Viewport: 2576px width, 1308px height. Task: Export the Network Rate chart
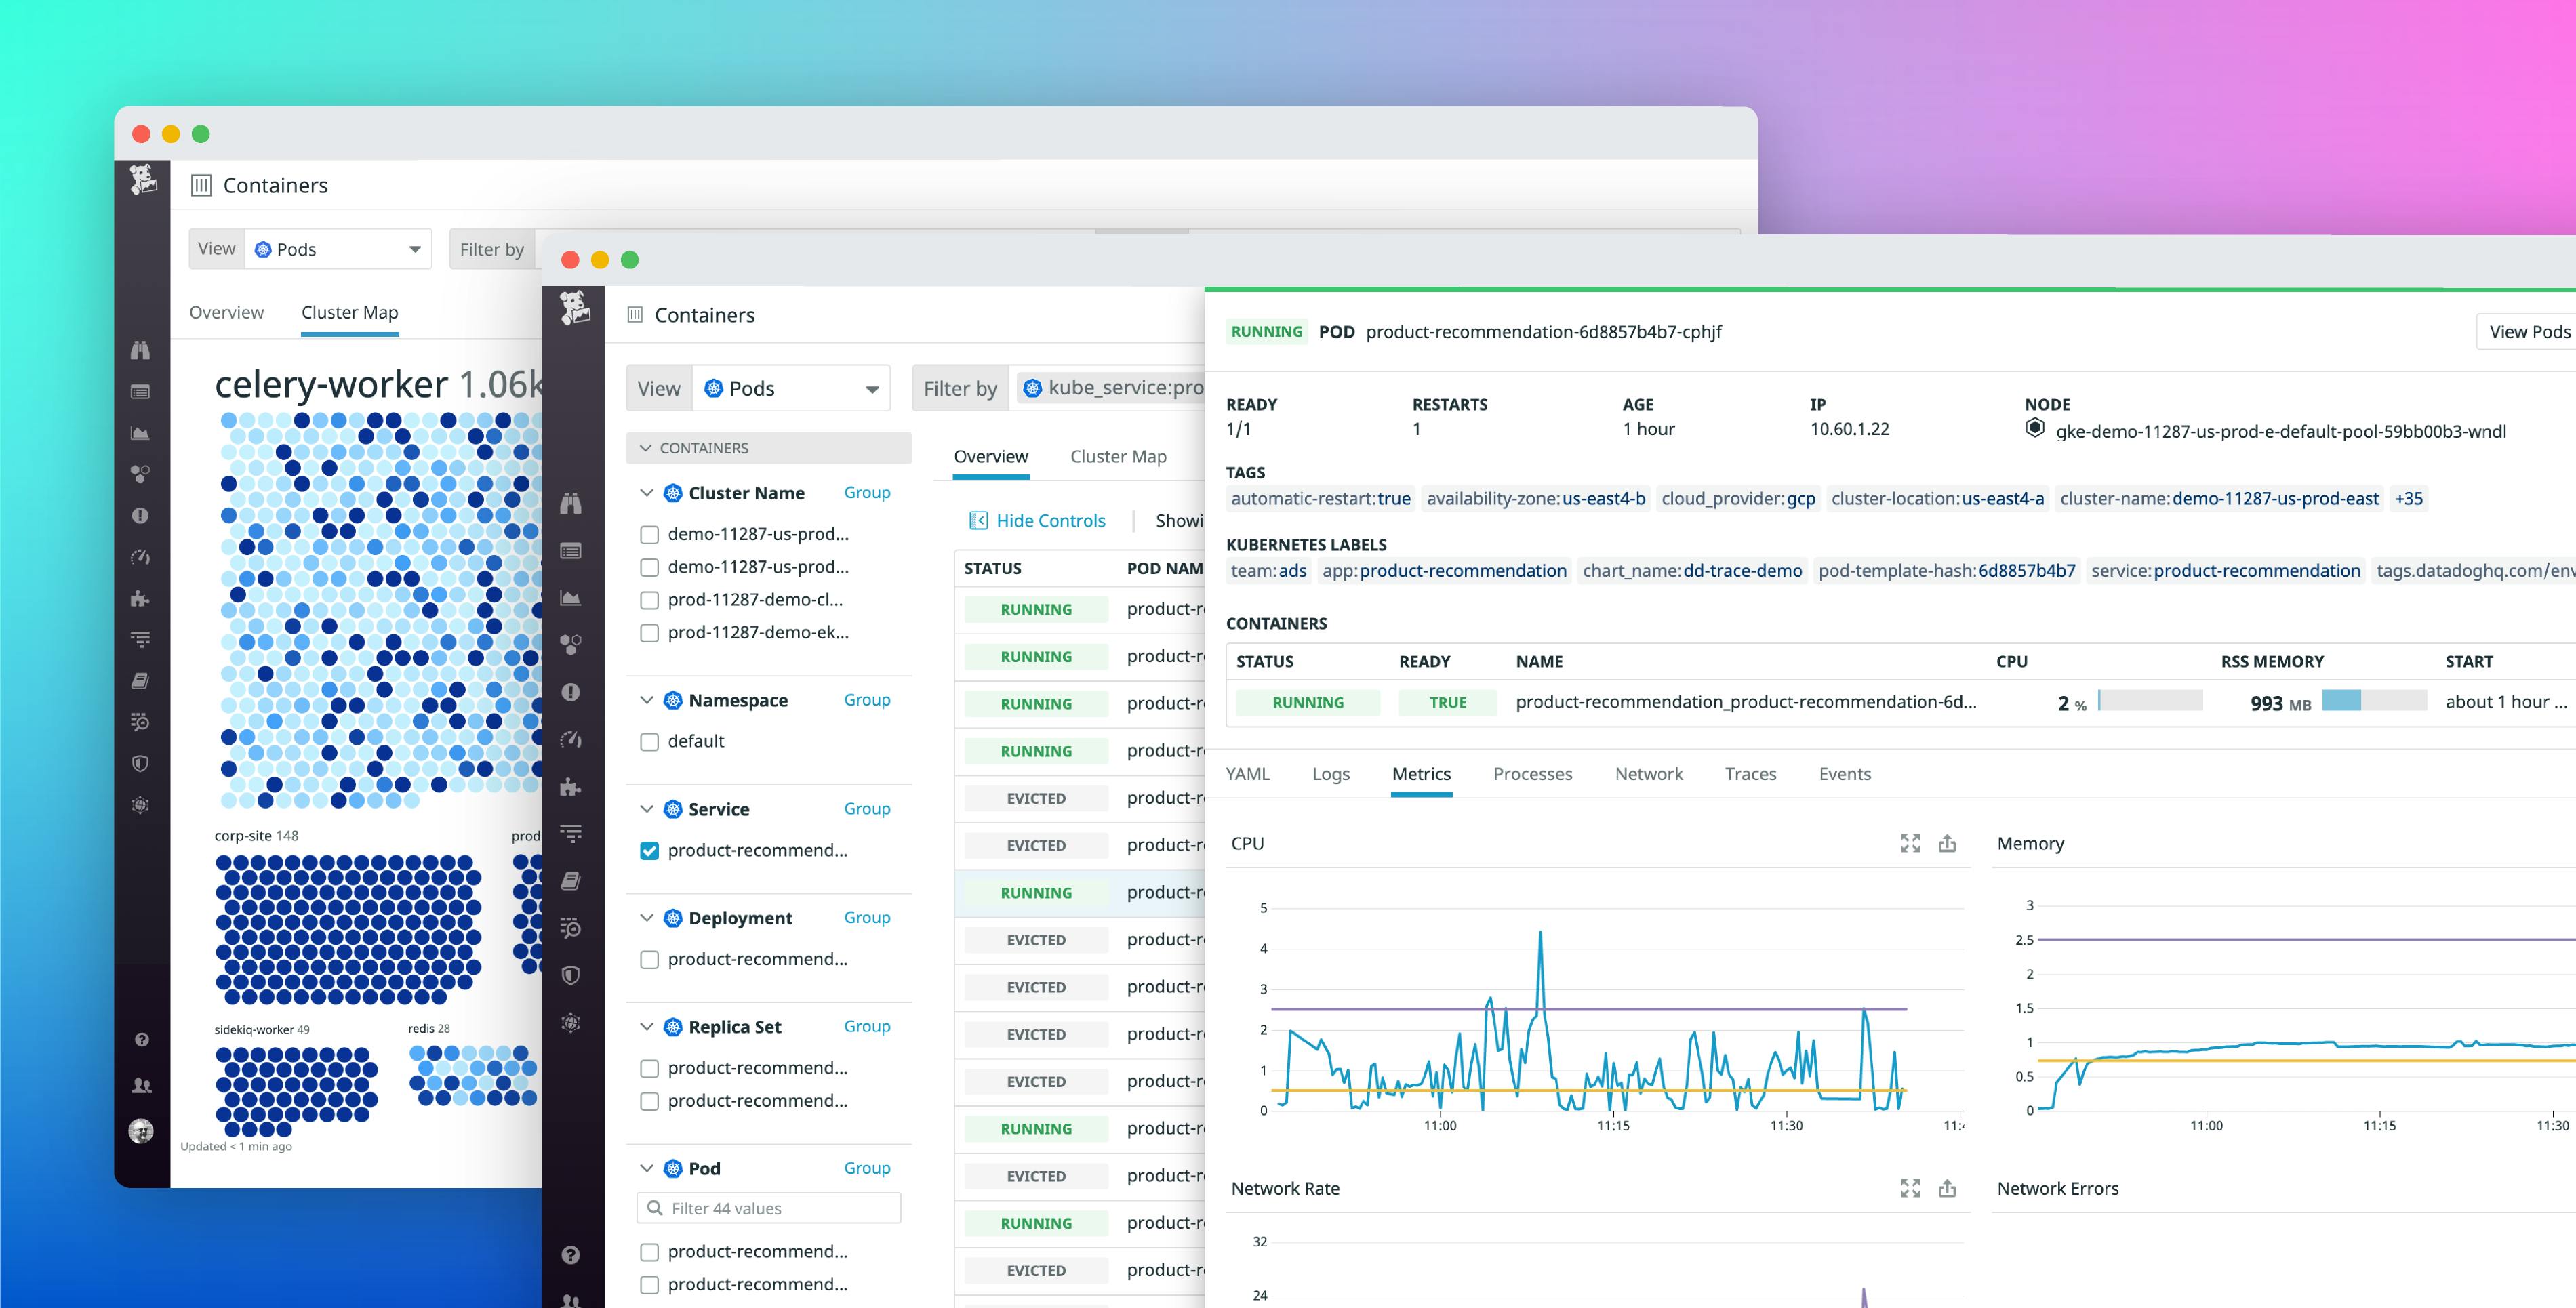(x=1948, y=1188)
